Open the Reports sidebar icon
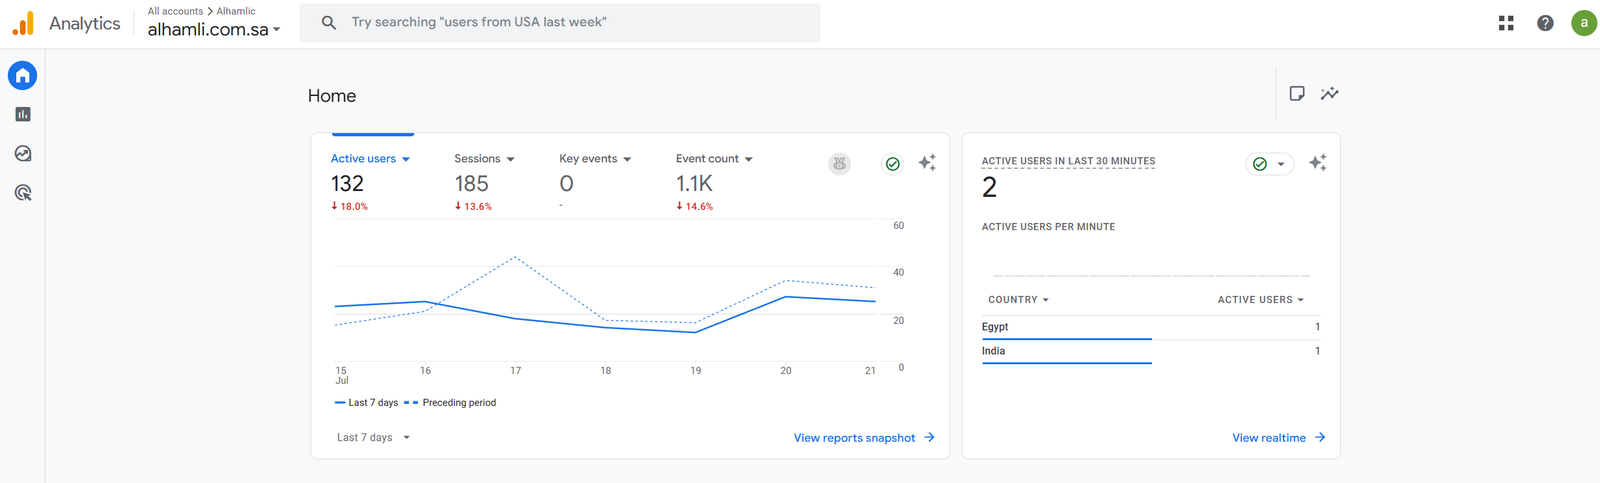1600x483 pixels. [22, 114]
